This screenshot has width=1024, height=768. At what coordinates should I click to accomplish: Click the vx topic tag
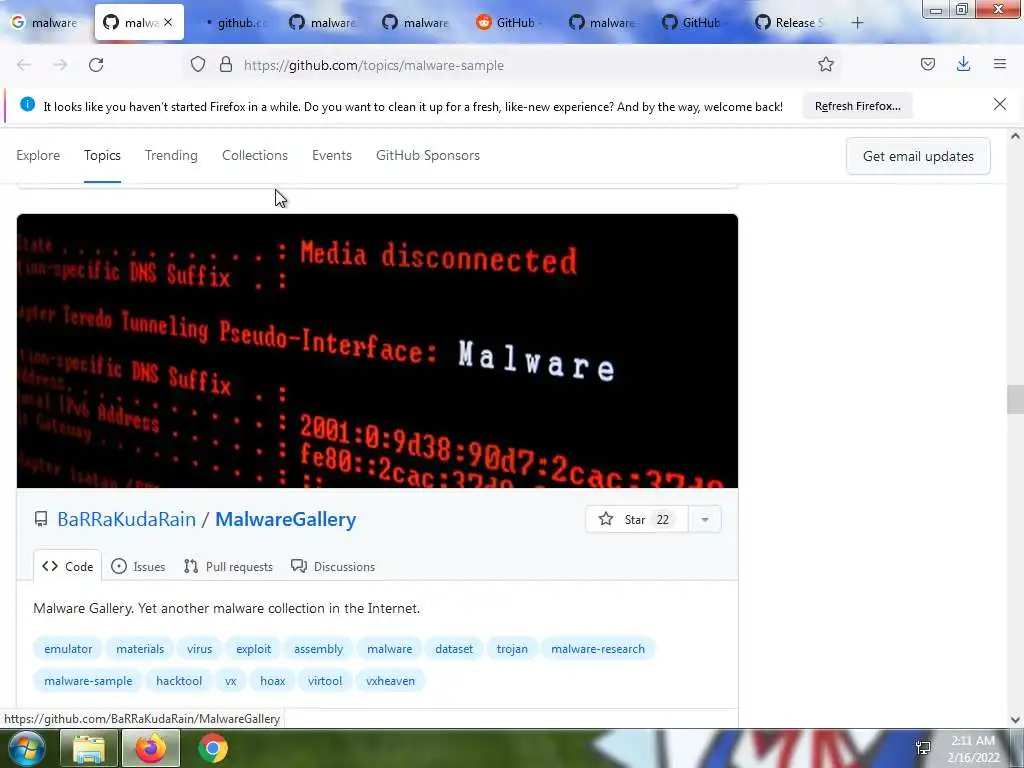[231, 680]
